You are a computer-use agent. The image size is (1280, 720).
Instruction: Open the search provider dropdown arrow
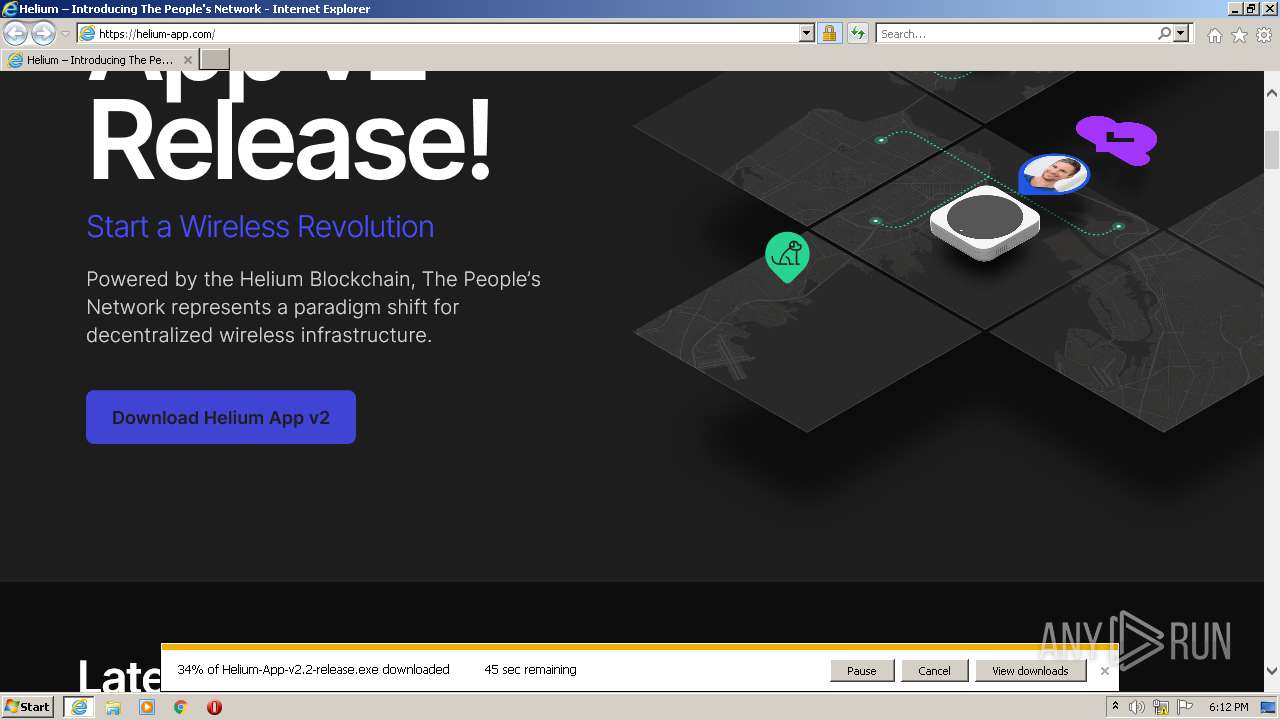coord(1181,34)
